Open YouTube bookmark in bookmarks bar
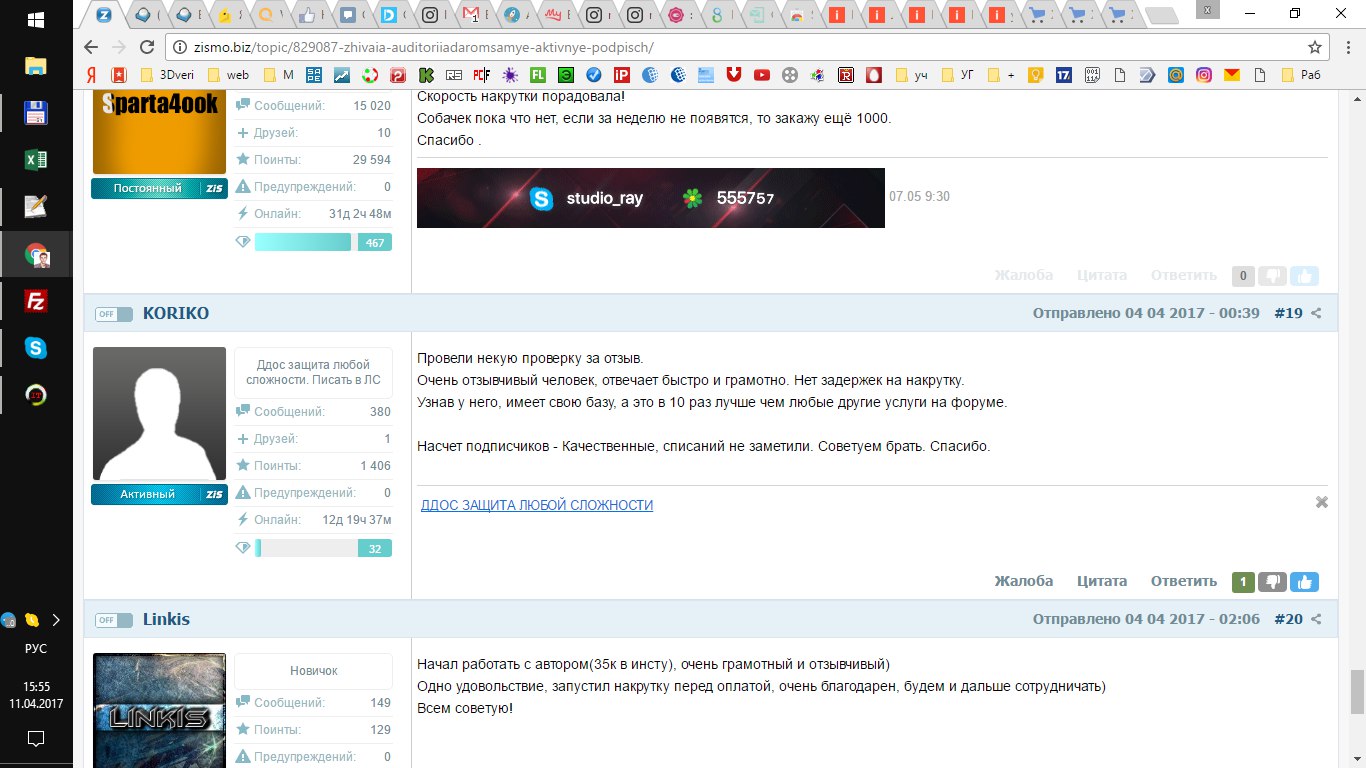 tap(762, 74)
